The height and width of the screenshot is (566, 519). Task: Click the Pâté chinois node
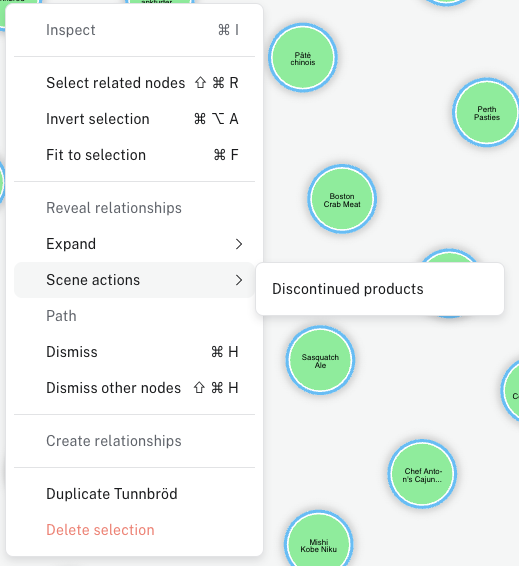(303, 57)
